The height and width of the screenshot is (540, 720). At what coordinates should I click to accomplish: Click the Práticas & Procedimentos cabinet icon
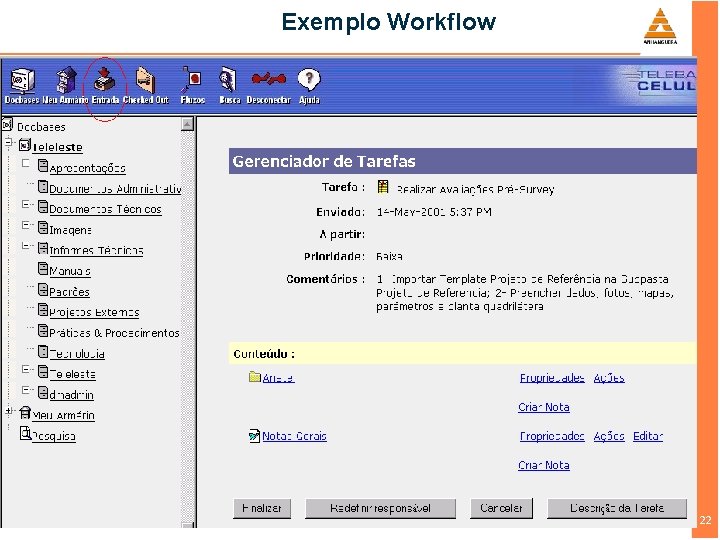point(43,331)
